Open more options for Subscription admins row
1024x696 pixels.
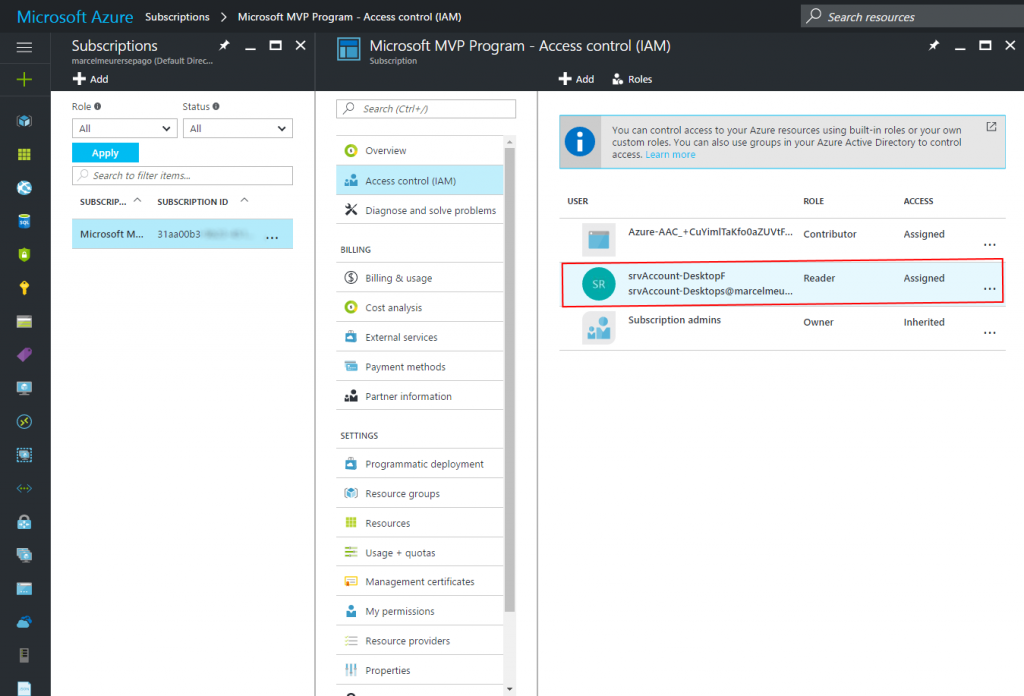click(989, 333)
